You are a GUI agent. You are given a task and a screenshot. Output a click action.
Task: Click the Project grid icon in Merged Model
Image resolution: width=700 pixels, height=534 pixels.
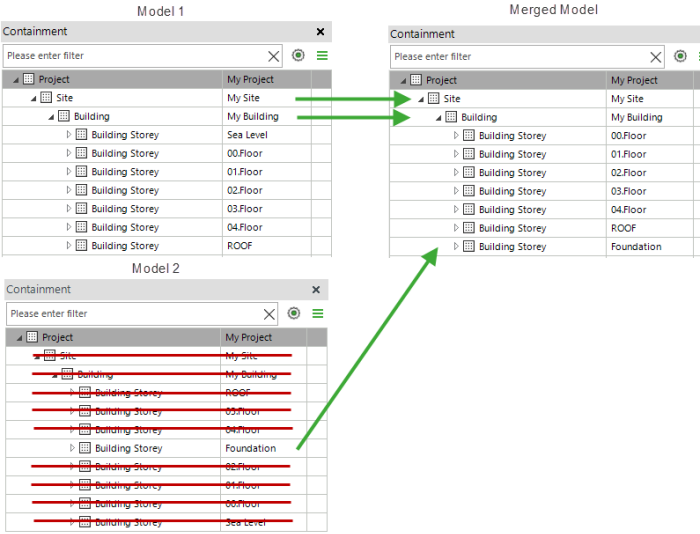click(x=416, y=80)
